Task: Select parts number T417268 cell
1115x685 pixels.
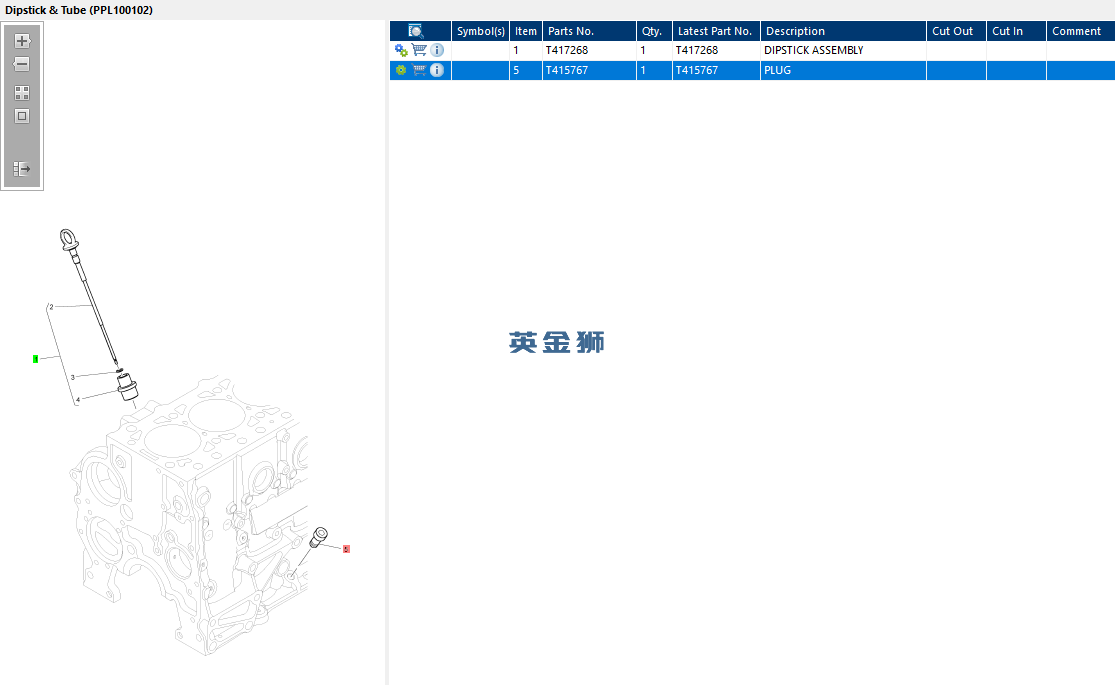Action: [x=589, y=51]
